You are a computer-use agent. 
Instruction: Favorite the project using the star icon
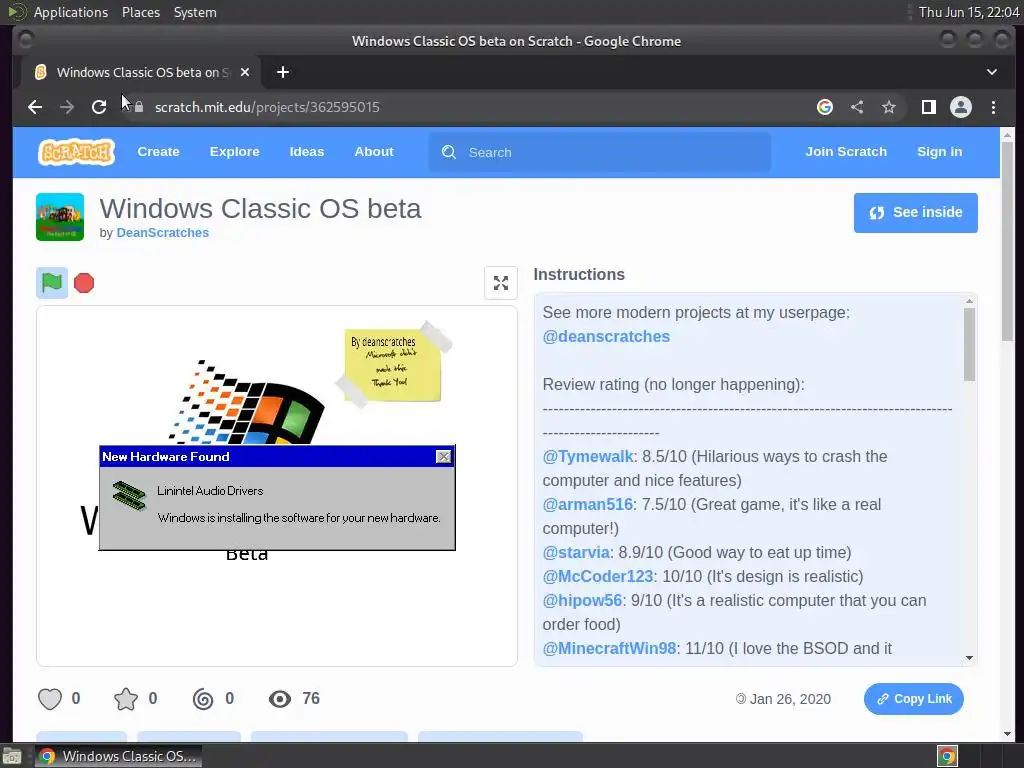click(x=126, y=699)
